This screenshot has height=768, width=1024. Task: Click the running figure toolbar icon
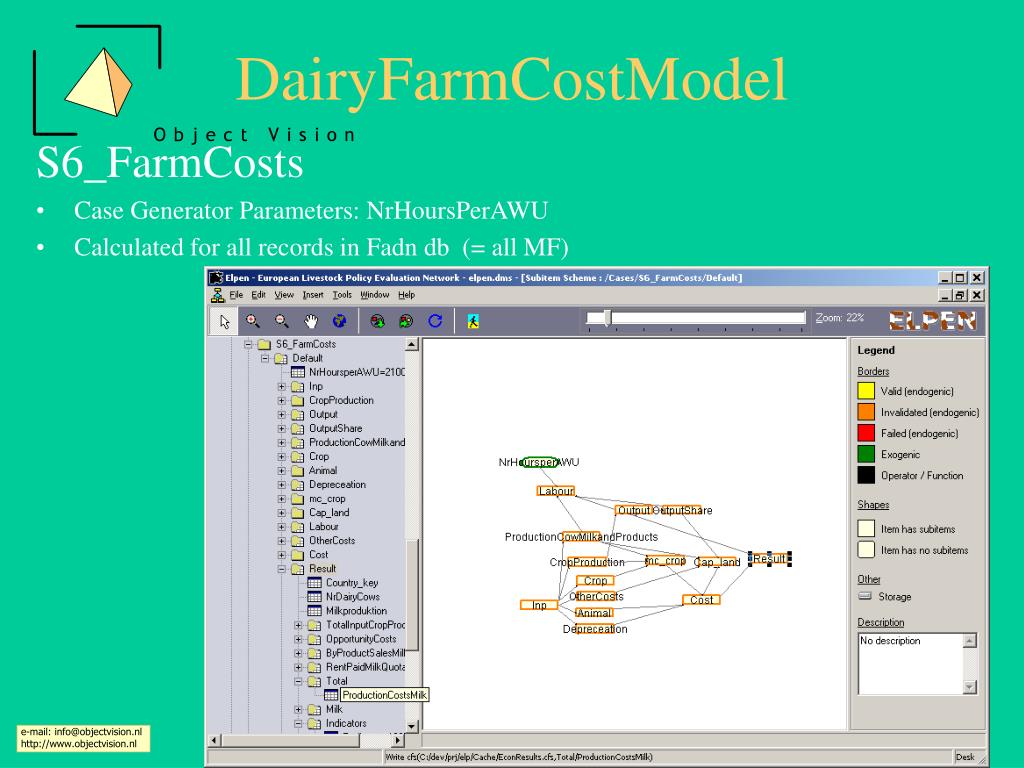[x=473, y=321]
